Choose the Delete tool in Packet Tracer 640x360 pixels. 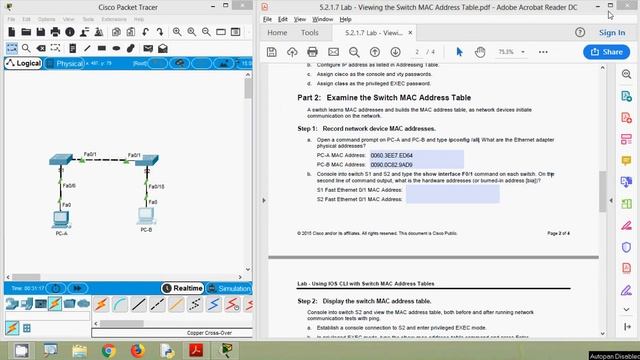click(41, 49)
